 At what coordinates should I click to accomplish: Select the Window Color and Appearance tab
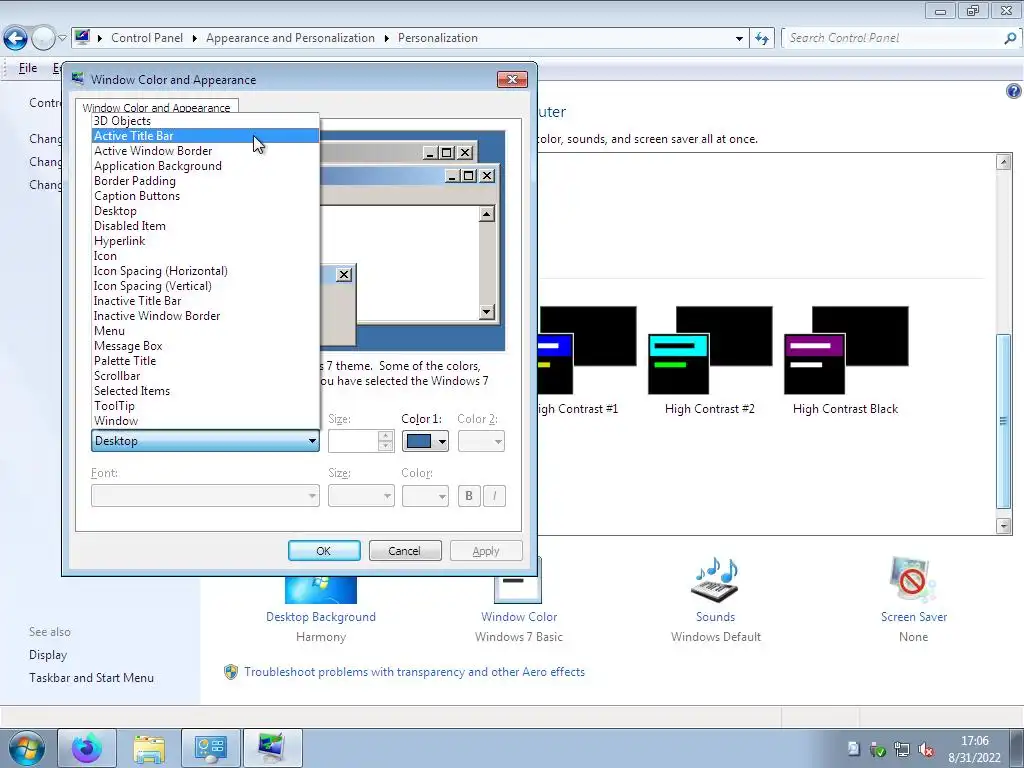point(156,108)
